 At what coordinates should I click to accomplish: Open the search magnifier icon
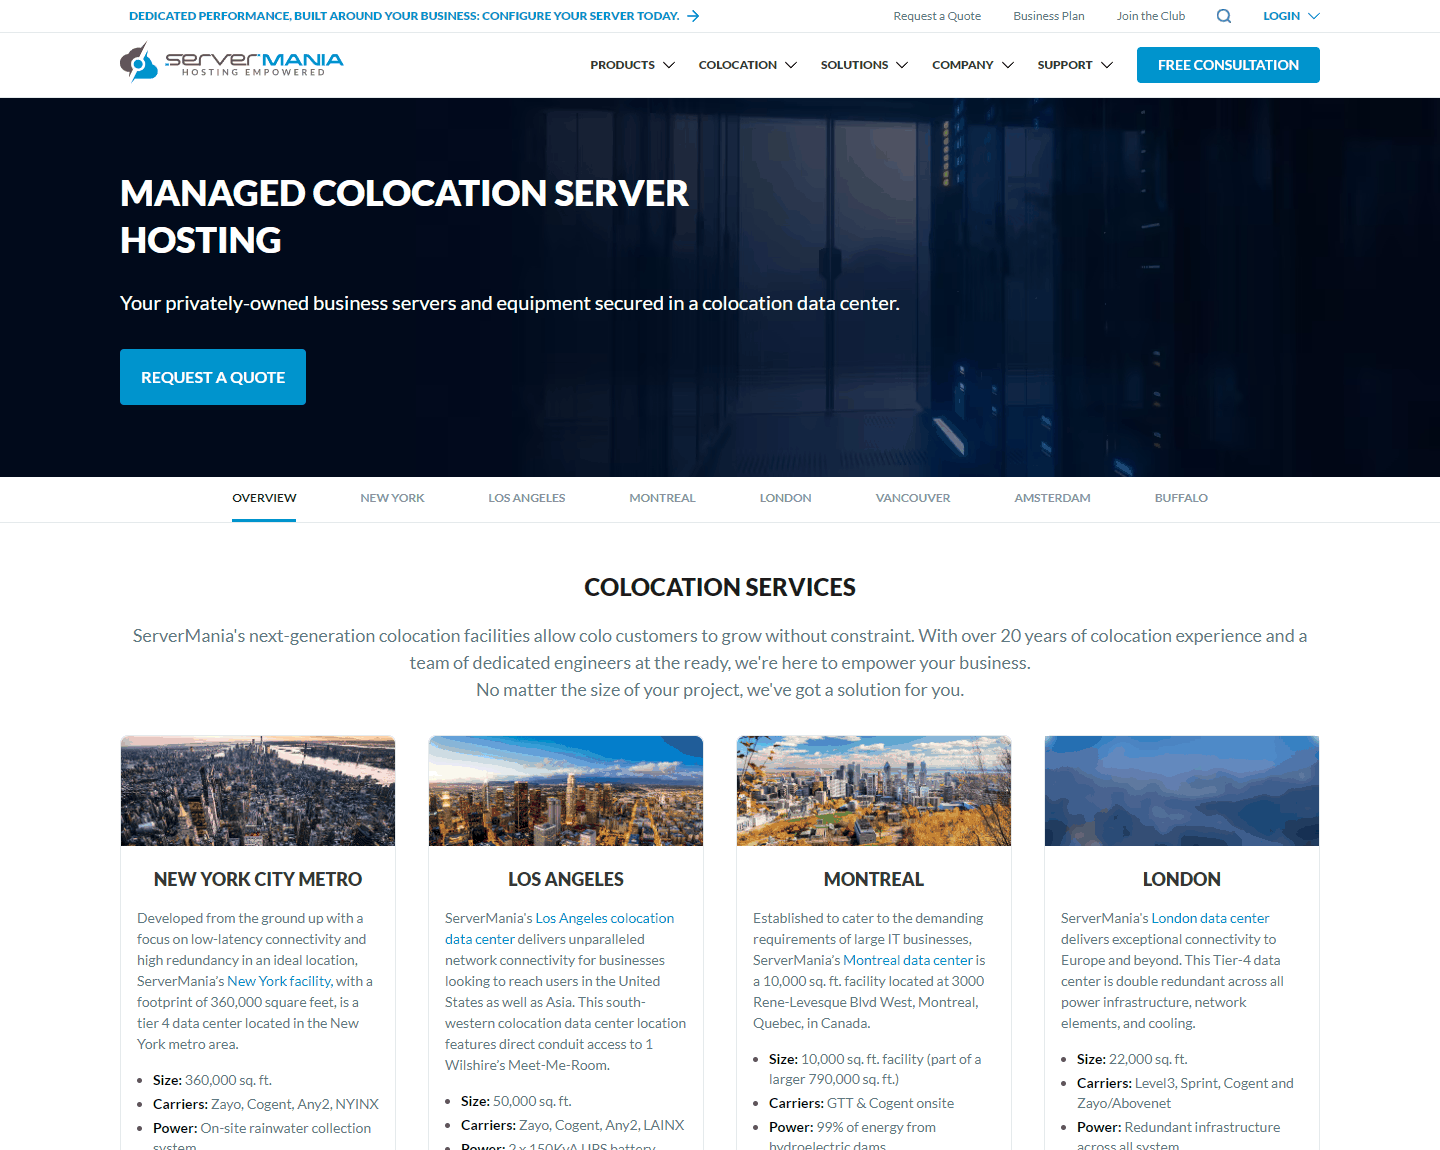[1224, 16]
